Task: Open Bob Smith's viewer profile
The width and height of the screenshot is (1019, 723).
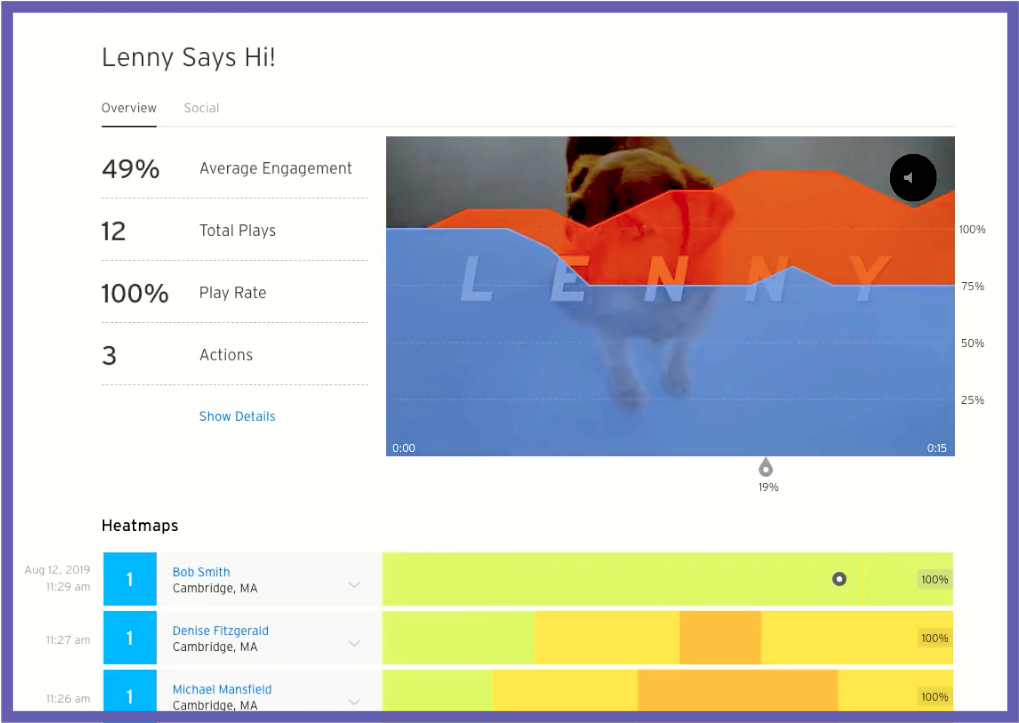Action: 200,571
